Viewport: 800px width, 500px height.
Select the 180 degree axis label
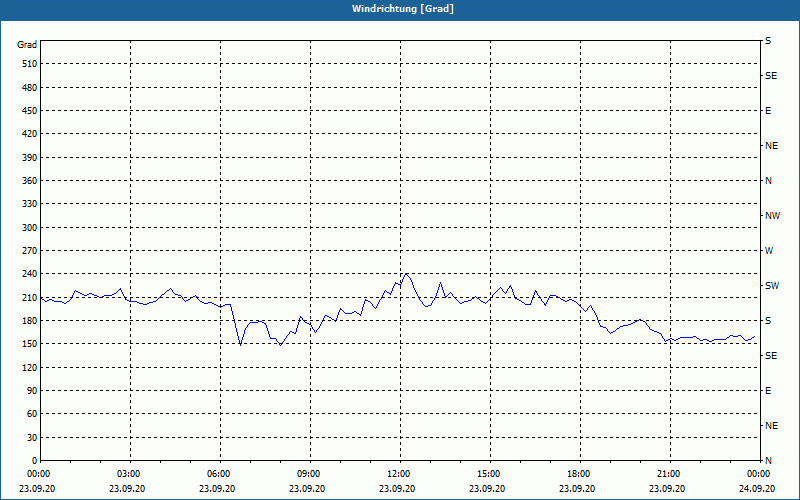[30, 321]
